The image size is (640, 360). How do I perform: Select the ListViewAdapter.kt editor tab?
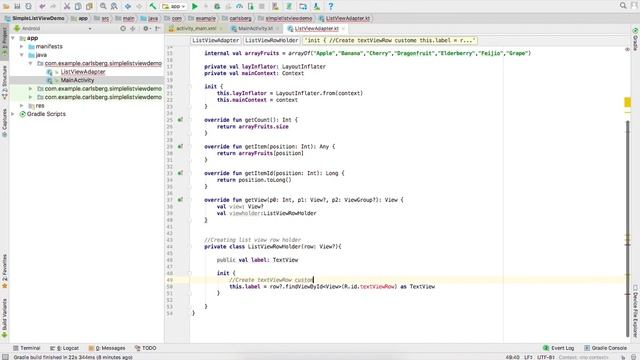click(316, 29)
